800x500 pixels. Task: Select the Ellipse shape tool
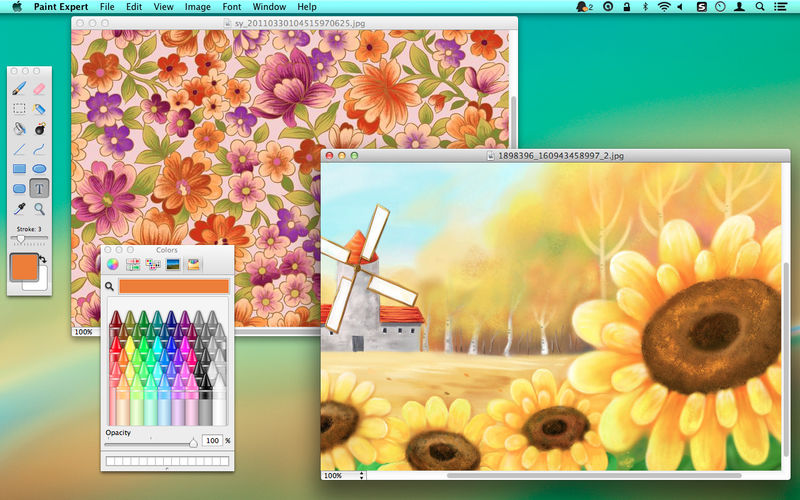[x=39, y=168]
